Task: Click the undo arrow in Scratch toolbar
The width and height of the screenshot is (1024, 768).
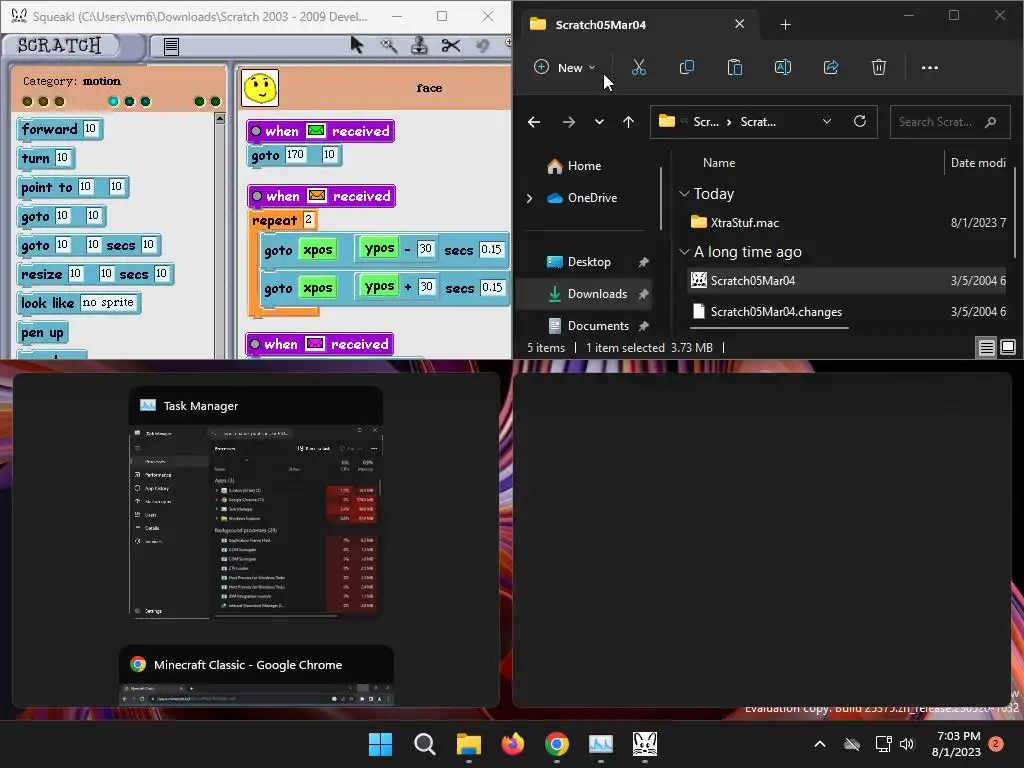Action: 482,45
